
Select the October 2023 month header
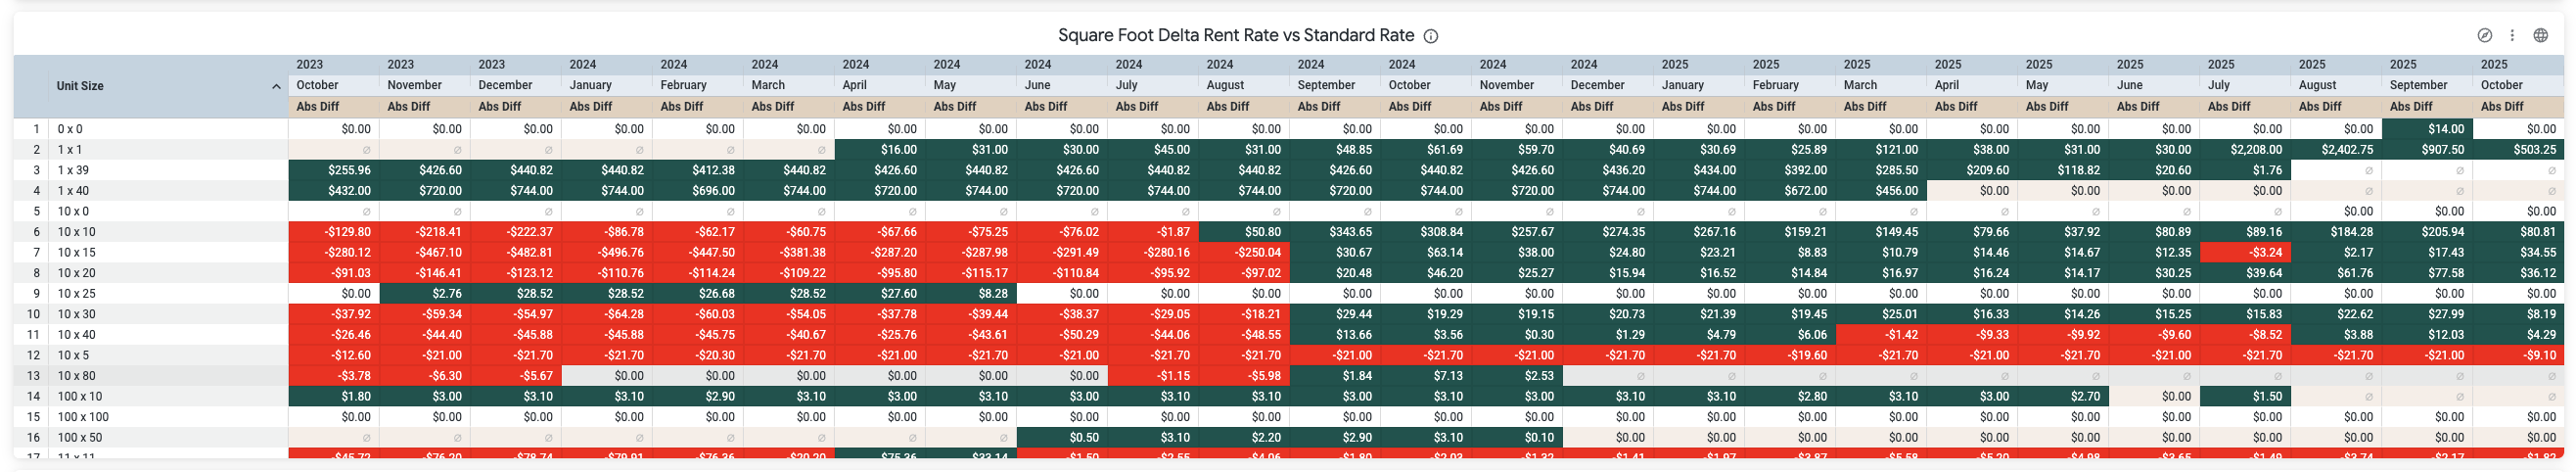[317, 85]
